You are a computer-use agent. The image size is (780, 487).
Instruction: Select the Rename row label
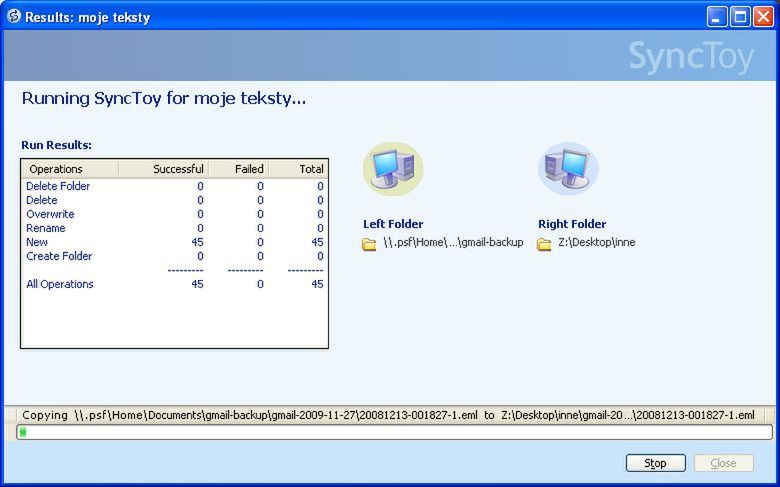[x=46, y=228]
